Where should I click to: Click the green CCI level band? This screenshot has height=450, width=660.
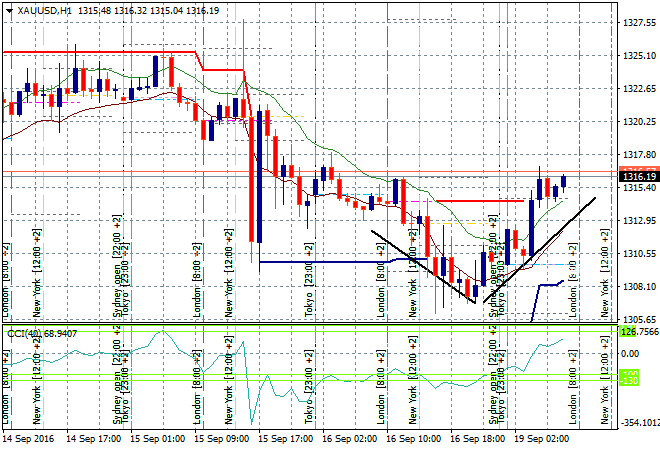300,377
